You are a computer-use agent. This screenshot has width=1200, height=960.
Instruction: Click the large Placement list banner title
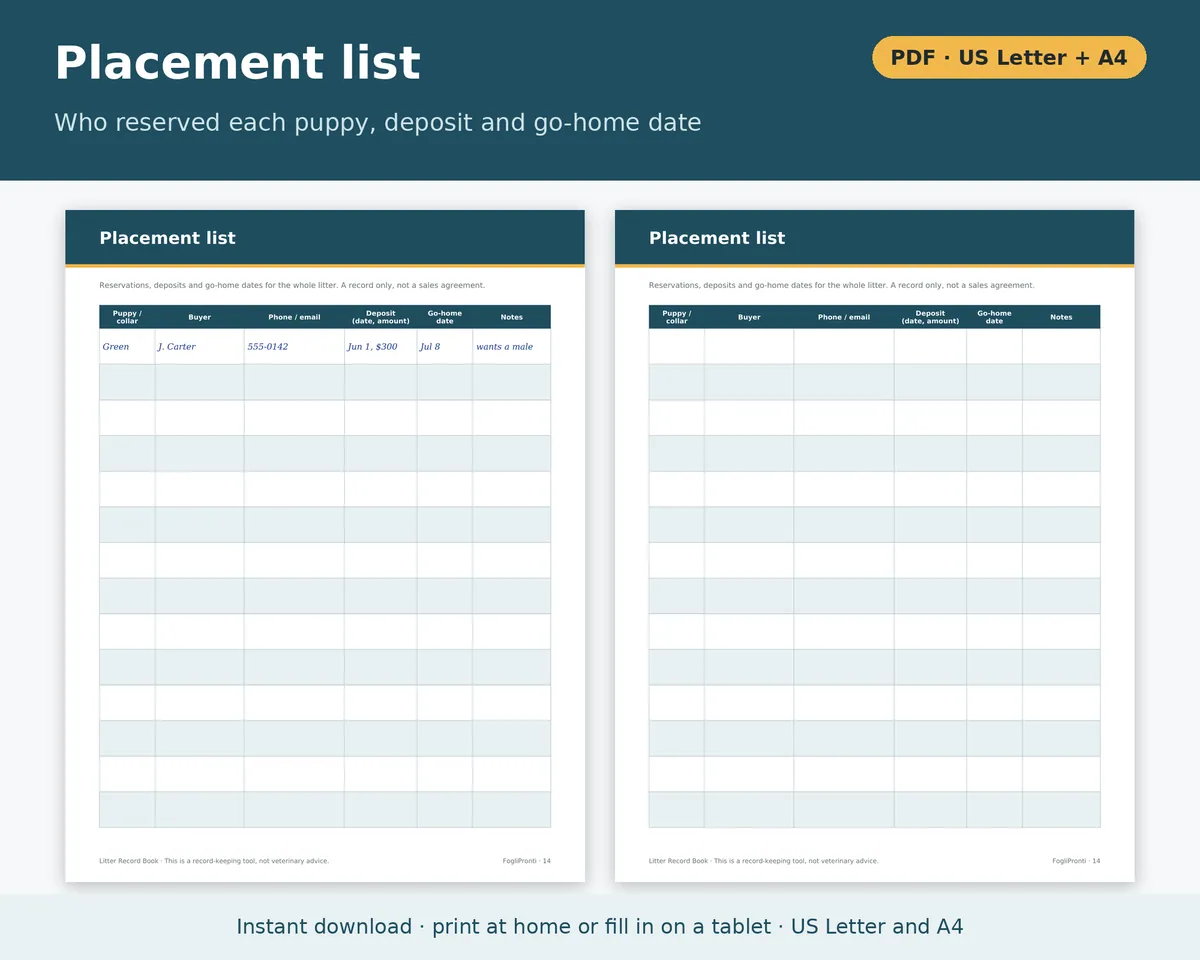click(x=237, y=63)
